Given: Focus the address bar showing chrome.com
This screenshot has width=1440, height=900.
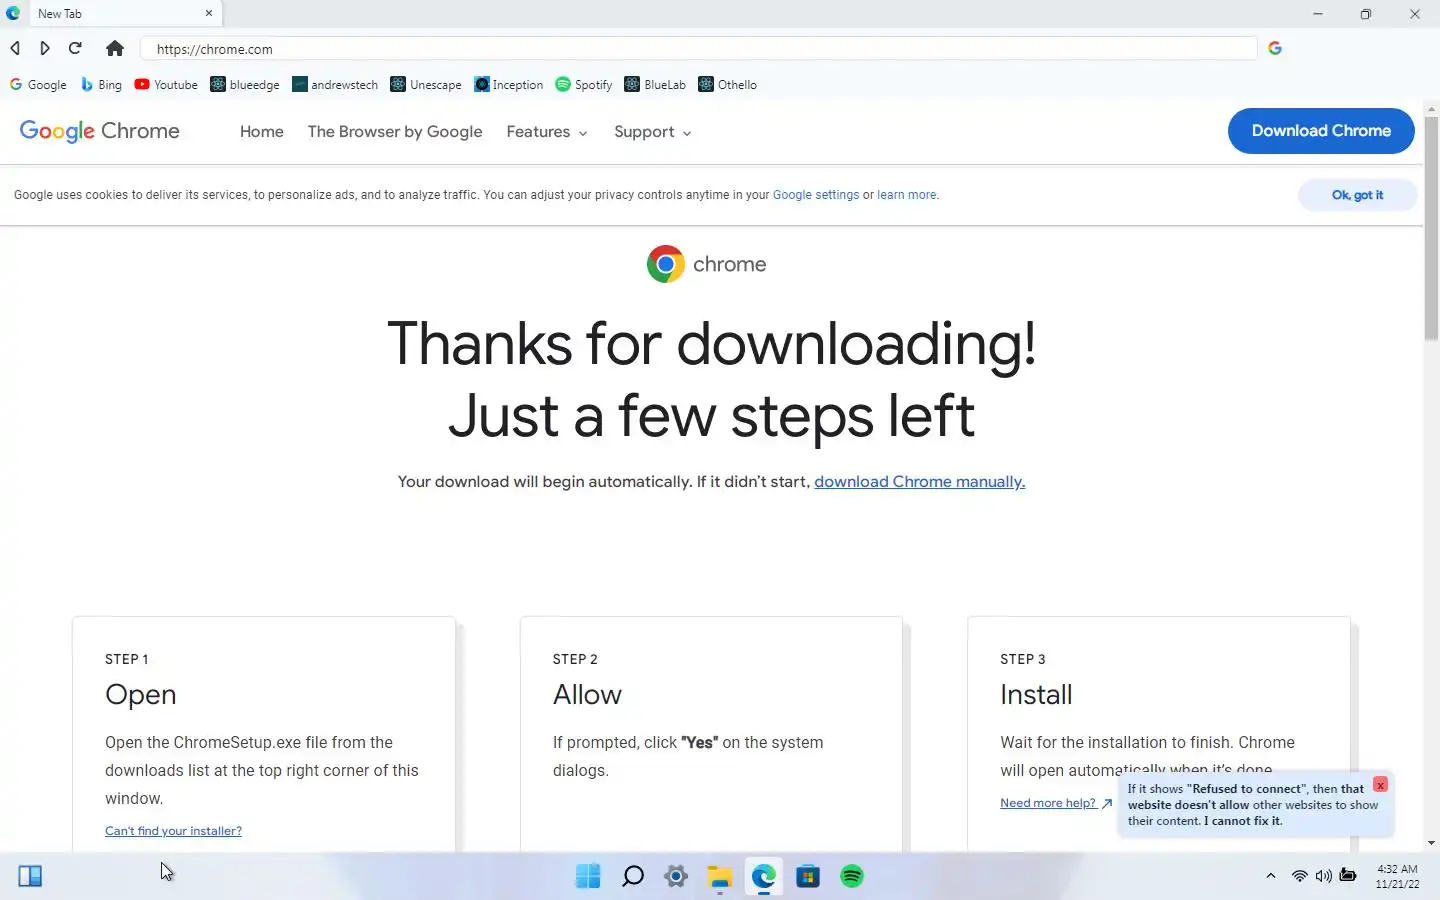Looking at the screenshot, I should [698, 49].
